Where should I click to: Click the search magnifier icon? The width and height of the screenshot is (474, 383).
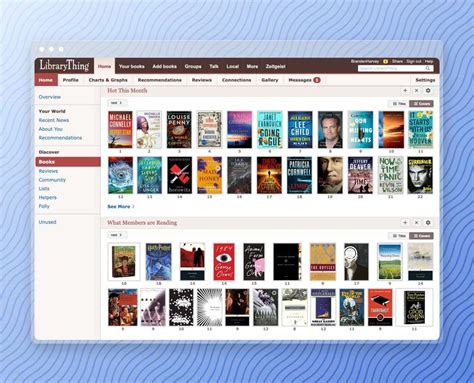tap(428, 68)
